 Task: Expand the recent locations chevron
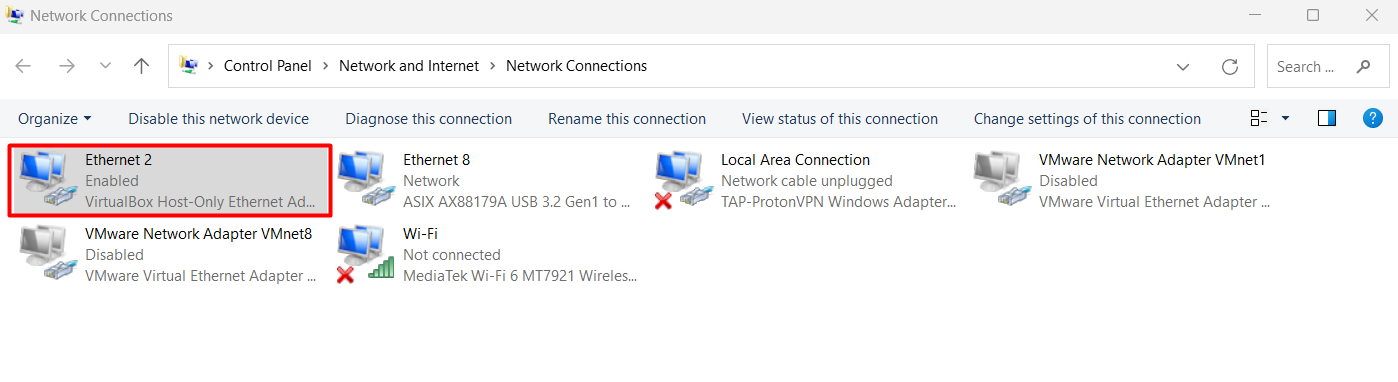tap(105, 66)
